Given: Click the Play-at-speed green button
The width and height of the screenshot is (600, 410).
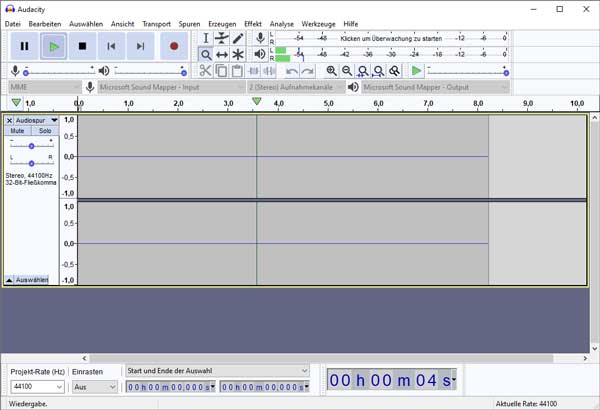Looking at the screenshot, I should pyautogui.click(x=416, y=71).
